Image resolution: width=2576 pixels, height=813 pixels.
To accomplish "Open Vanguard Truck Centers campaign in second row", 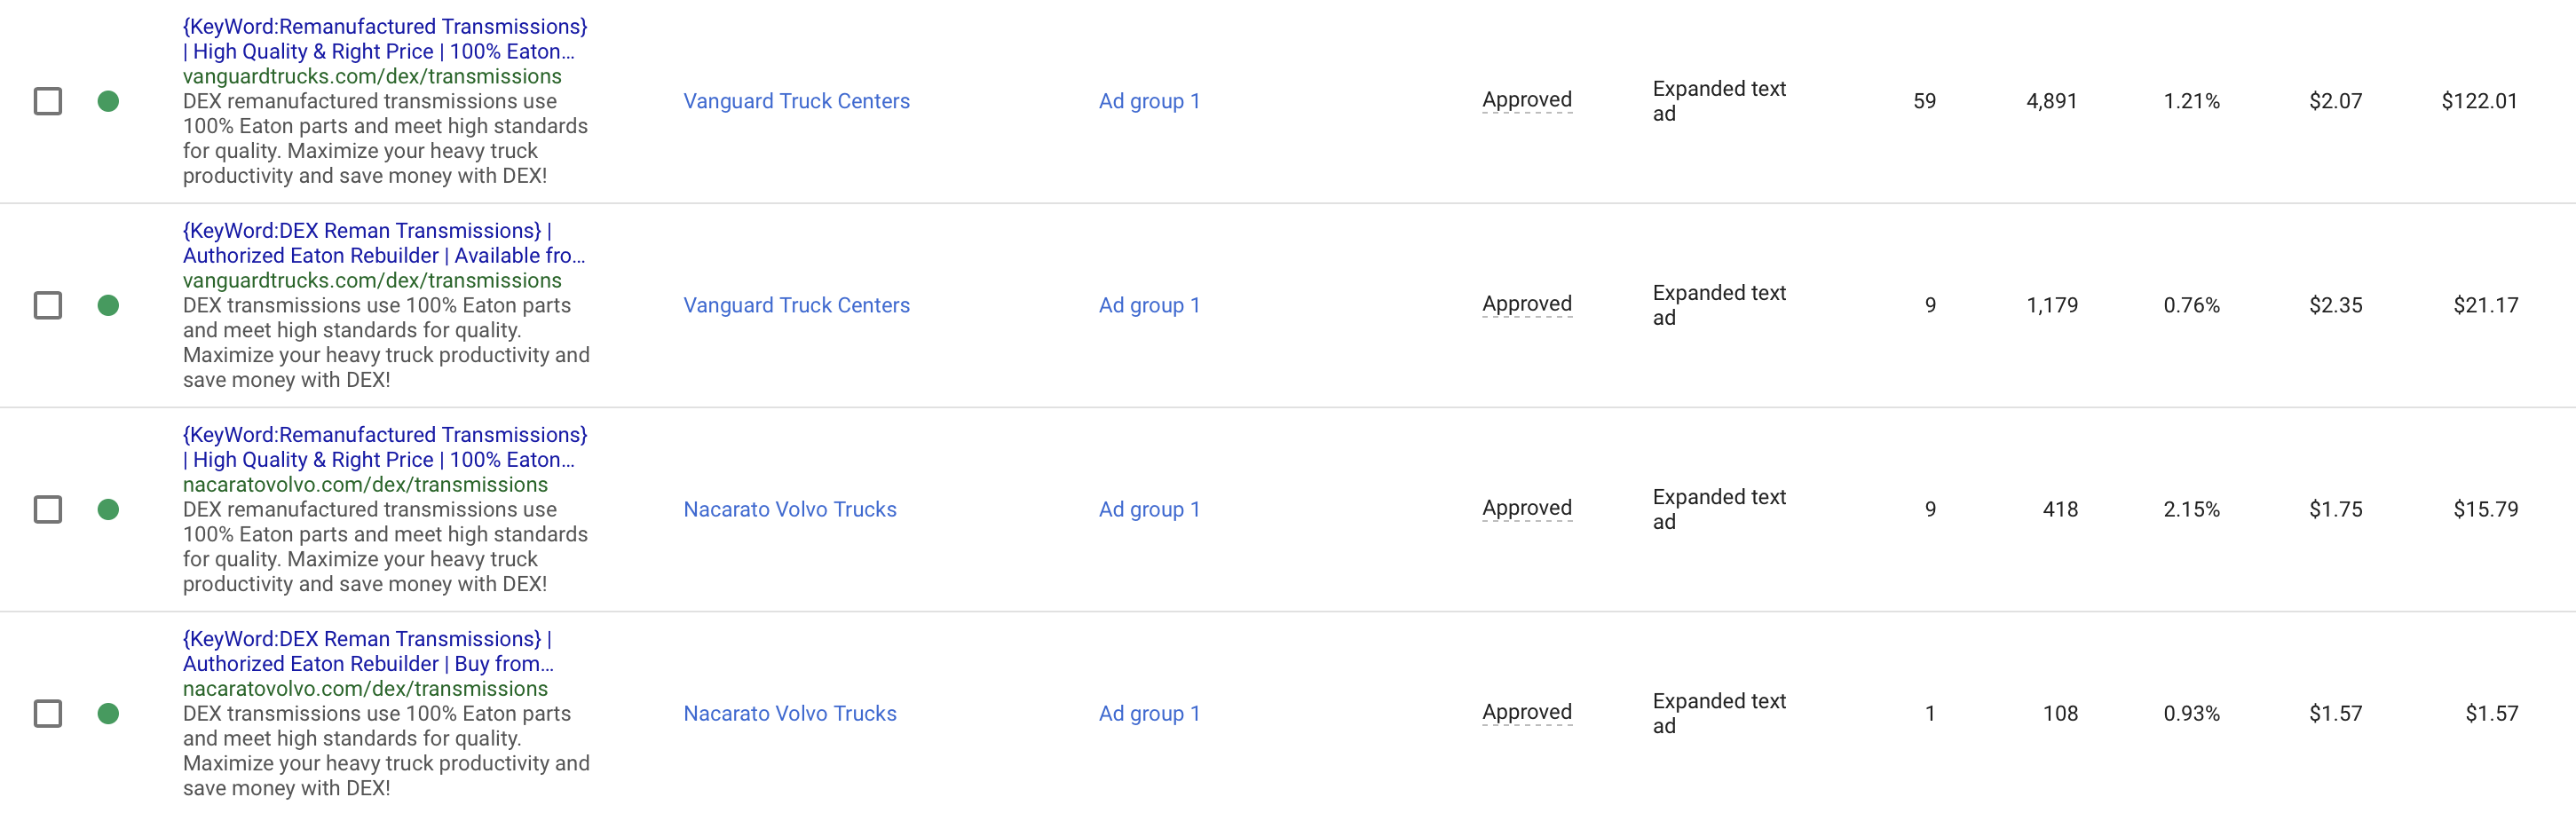I will pyautogui.click(x=796, y=305).
